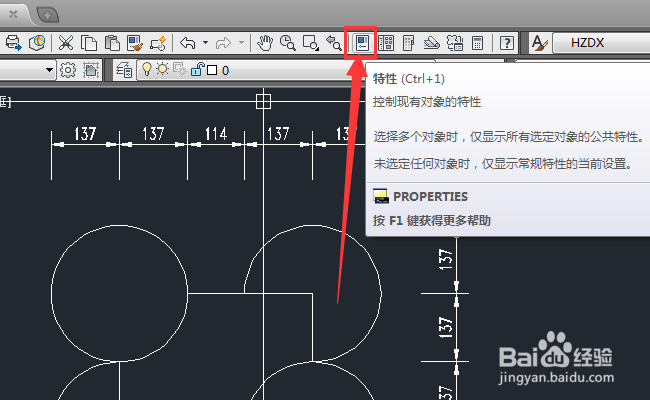Expand the Redo history dropdown arrow

click(241, 42)
